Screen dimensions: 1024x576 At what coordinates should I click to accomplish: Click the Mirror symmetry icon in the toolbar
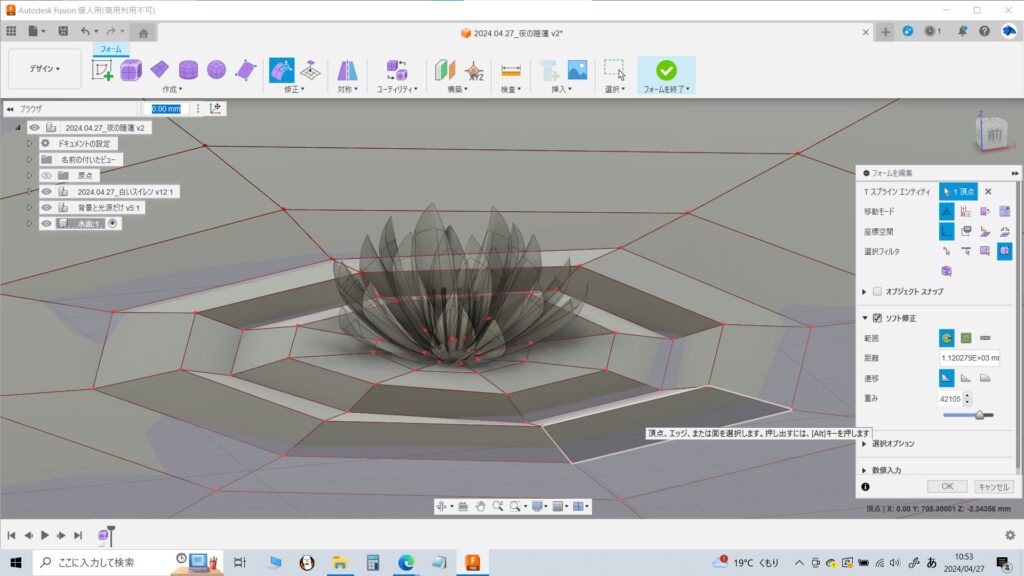click(x=347, y=70)
